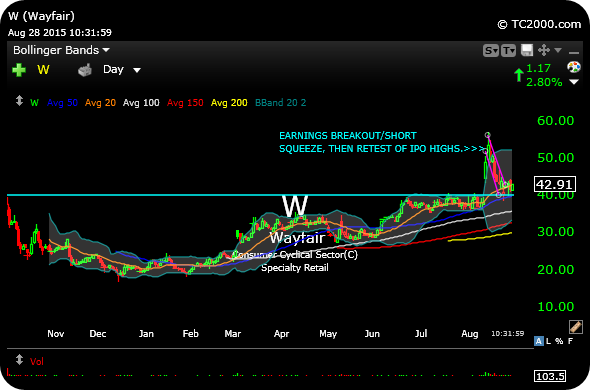Click the price pane resize arrows icon
Image resolution: width=590 pixels, height=390 pixels.
[19, 101]
